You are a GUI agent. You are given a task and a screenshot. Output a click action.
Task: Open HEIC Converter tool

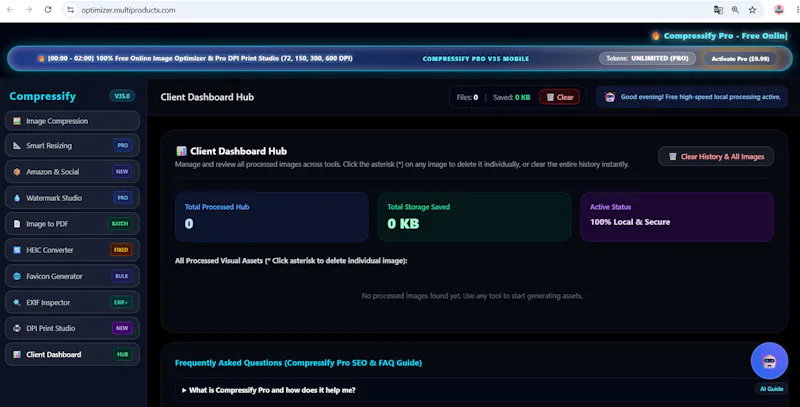pos(72,250)
